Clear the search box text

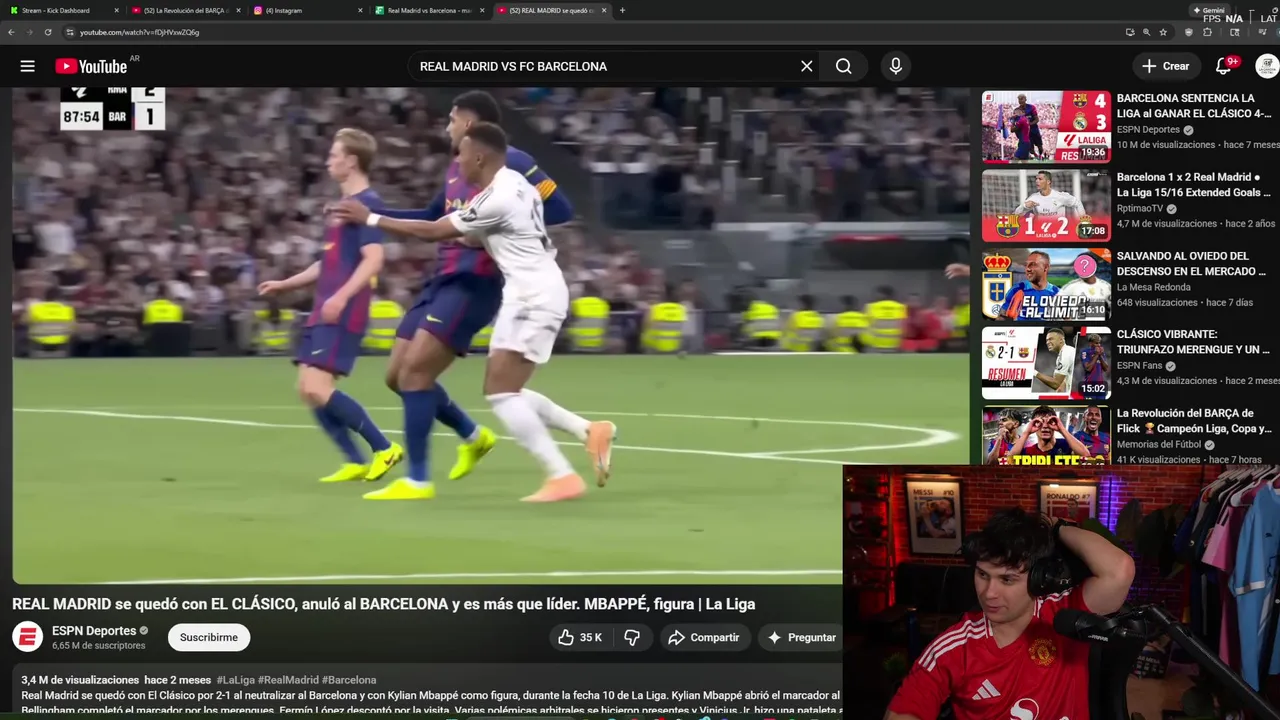(806, 66)
